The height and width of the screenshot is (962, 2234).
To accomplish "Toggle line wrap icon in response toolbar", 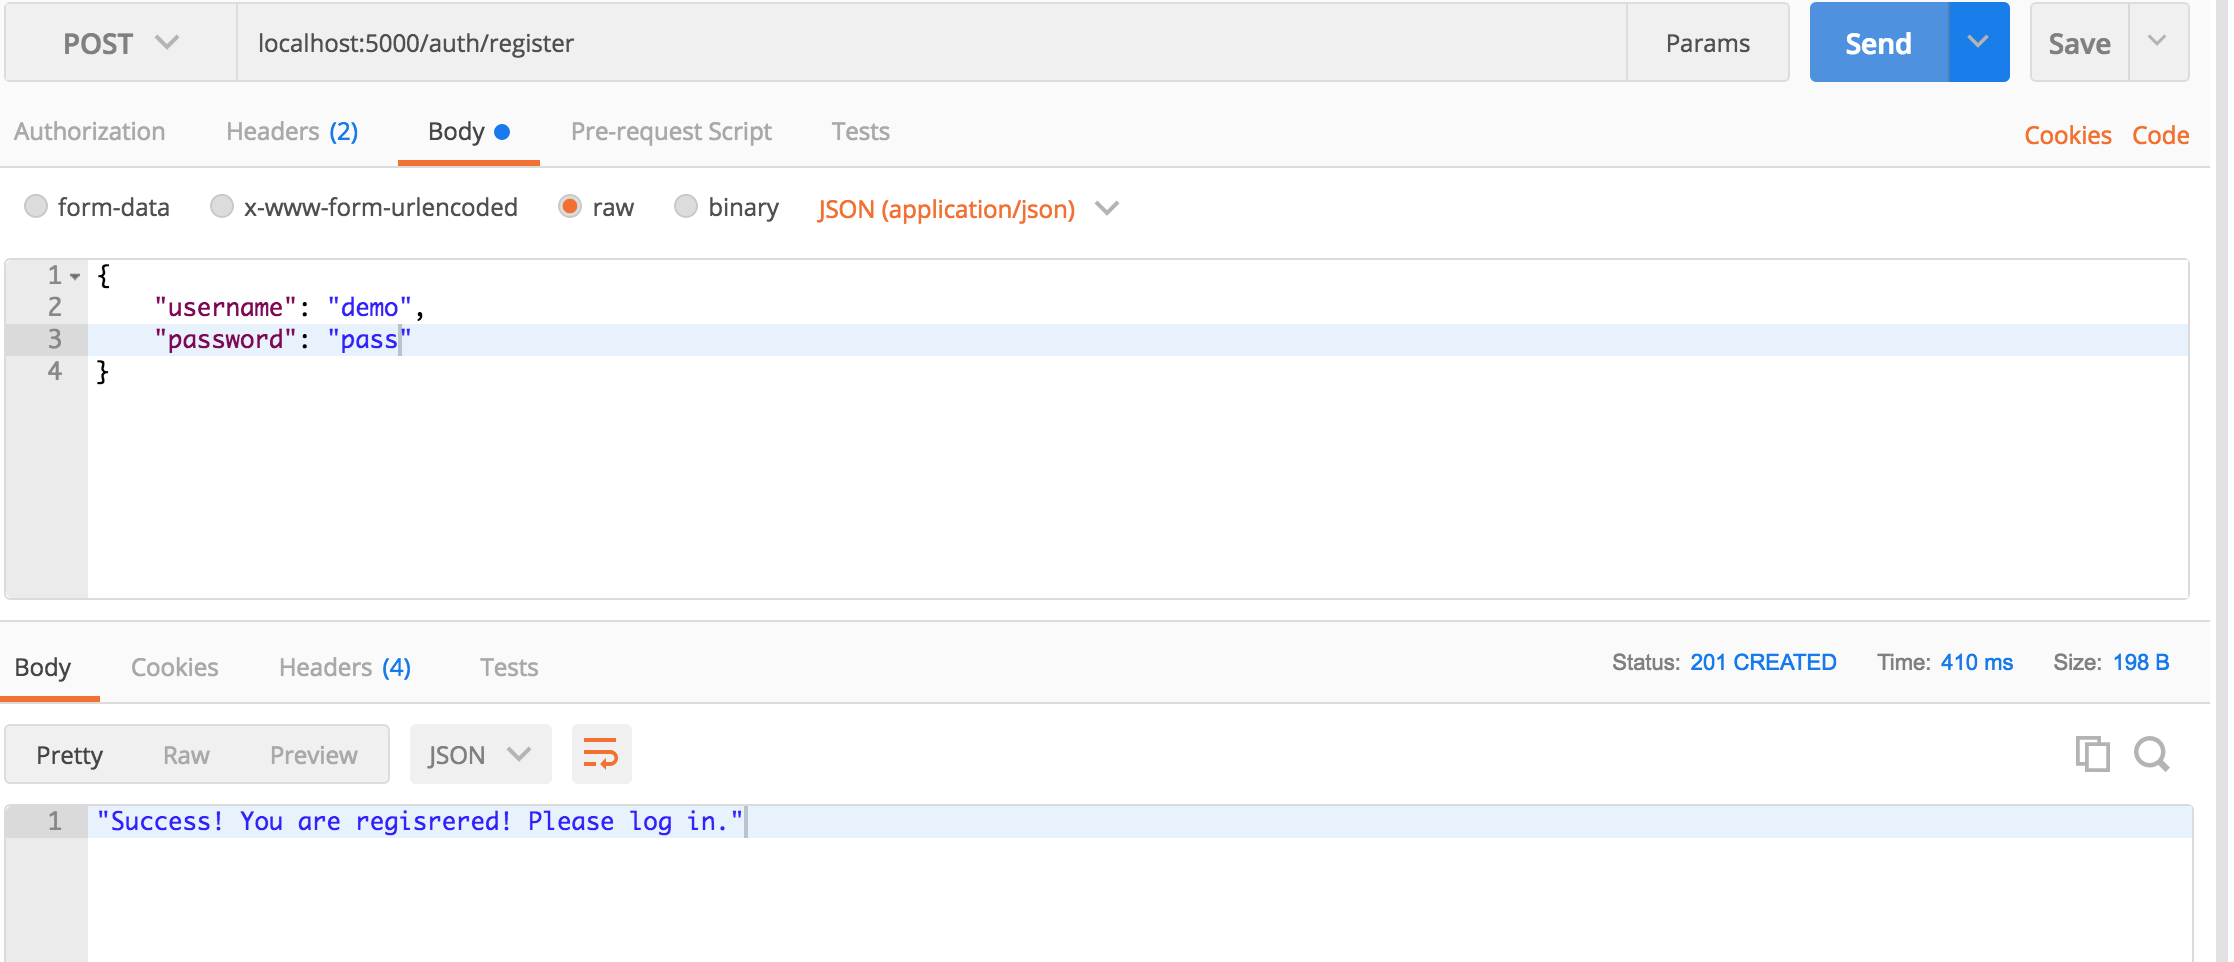I will tap(601, 754).
